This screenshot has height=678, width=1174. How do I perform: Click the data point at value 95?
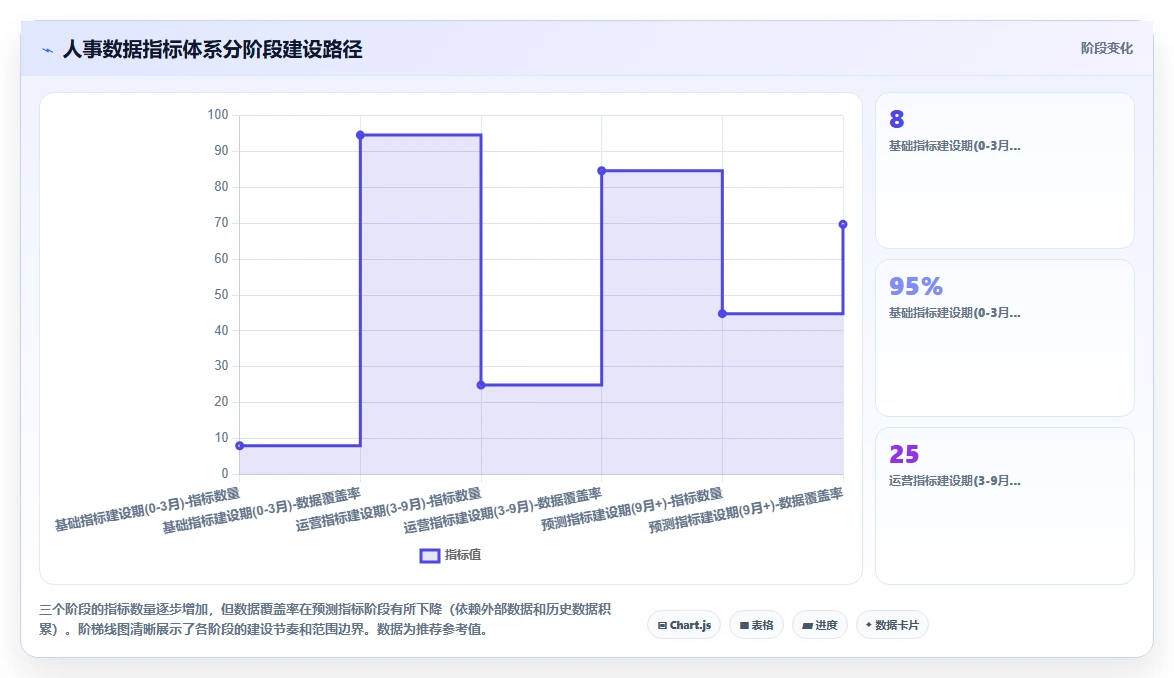pos(360,135)
